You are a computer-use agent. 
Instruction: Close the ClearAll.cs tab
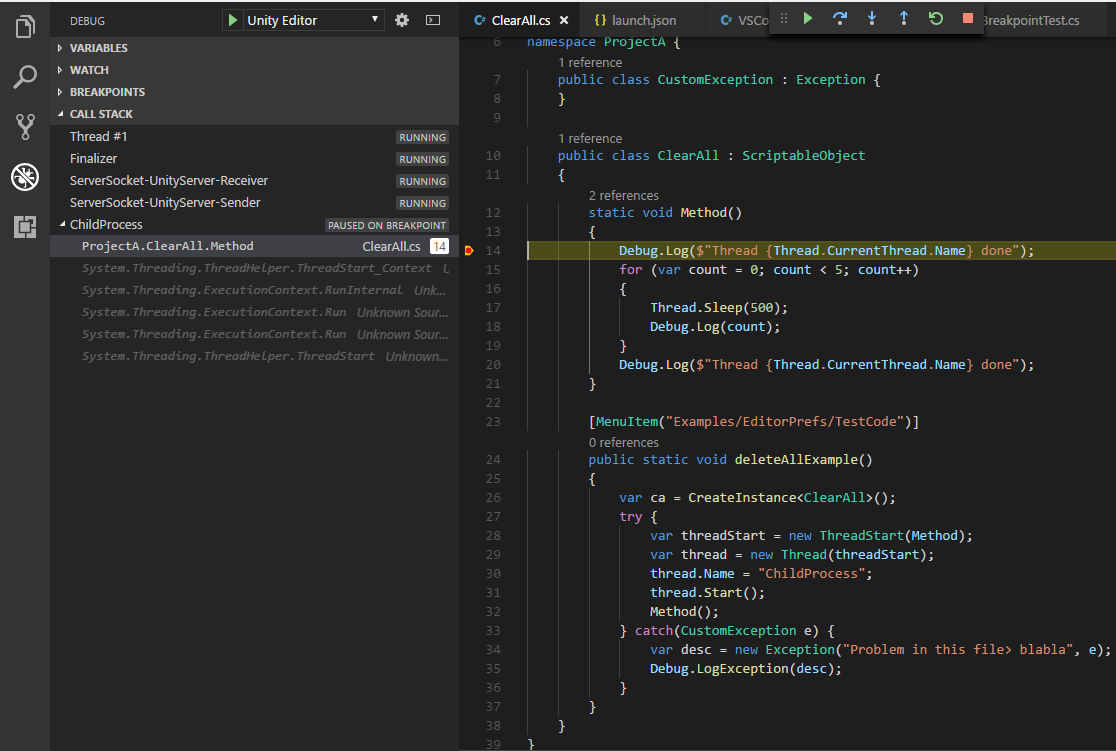point(564,20)
